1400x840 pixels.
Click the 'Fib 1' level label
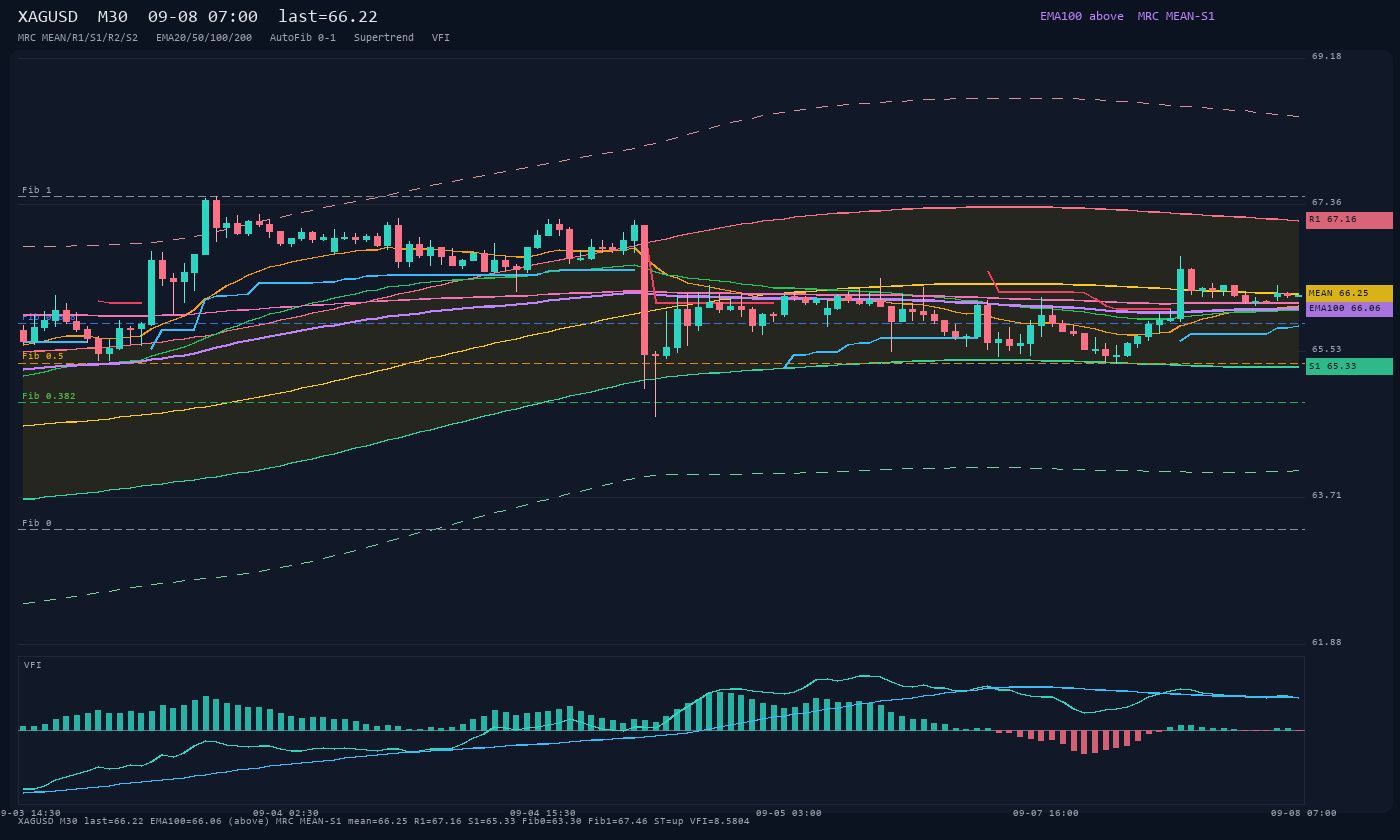point(37,190)
